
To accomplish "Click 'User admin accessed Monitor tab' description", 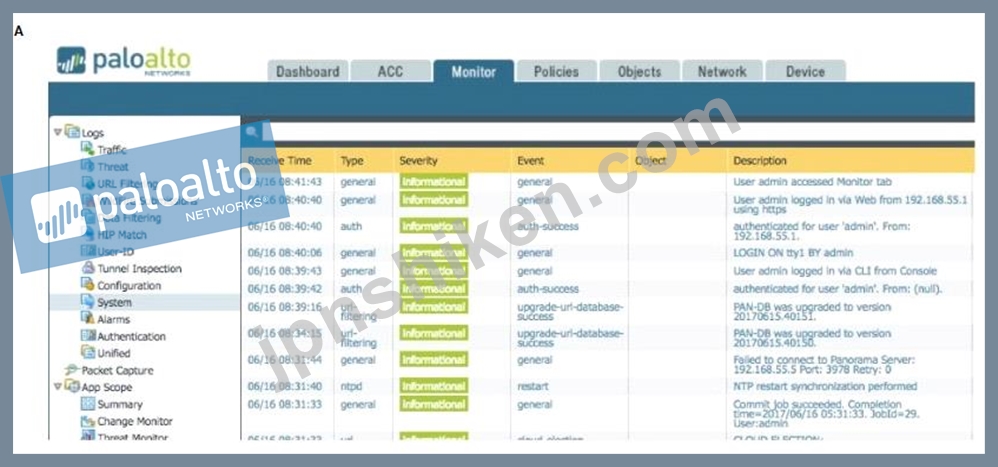I will click(x=813, y=182).
